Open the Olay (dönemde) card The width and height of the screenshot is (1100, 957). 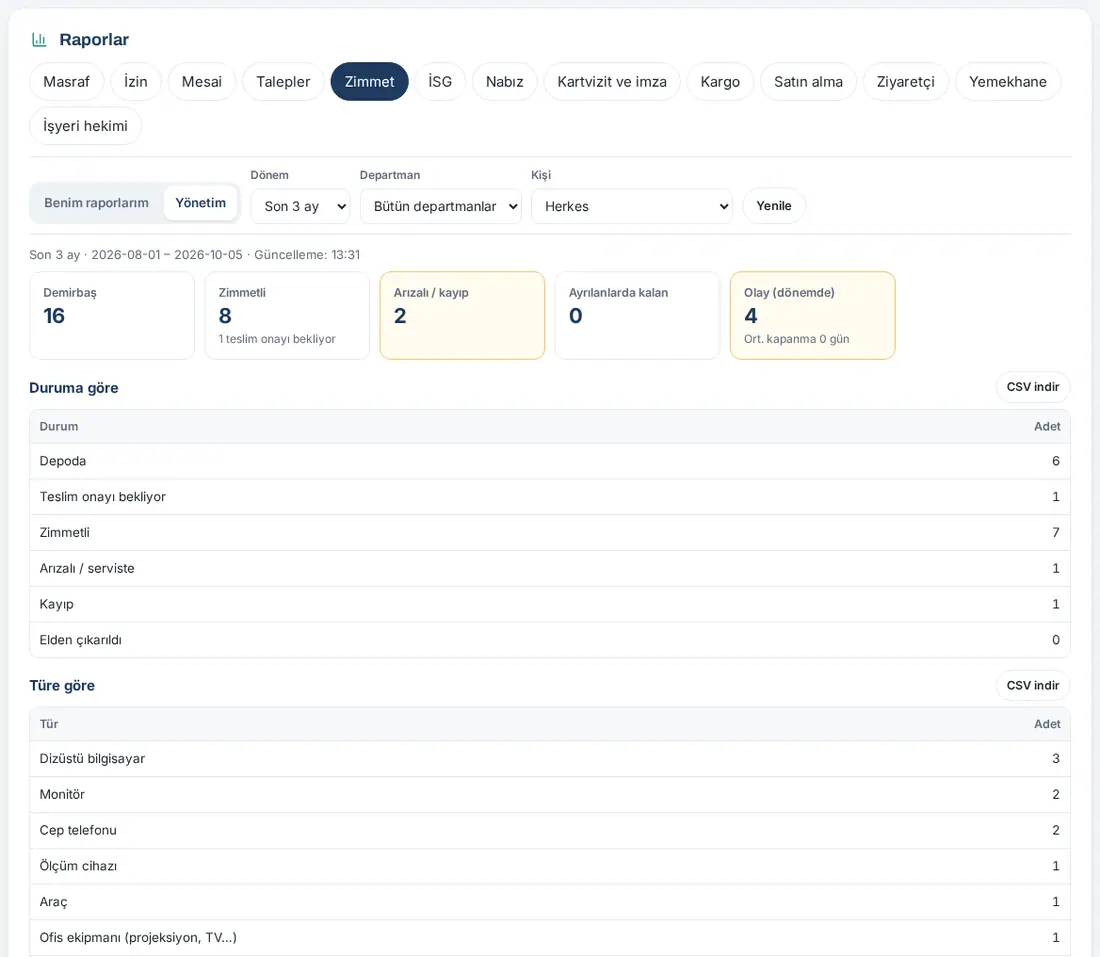click(812, 316)
